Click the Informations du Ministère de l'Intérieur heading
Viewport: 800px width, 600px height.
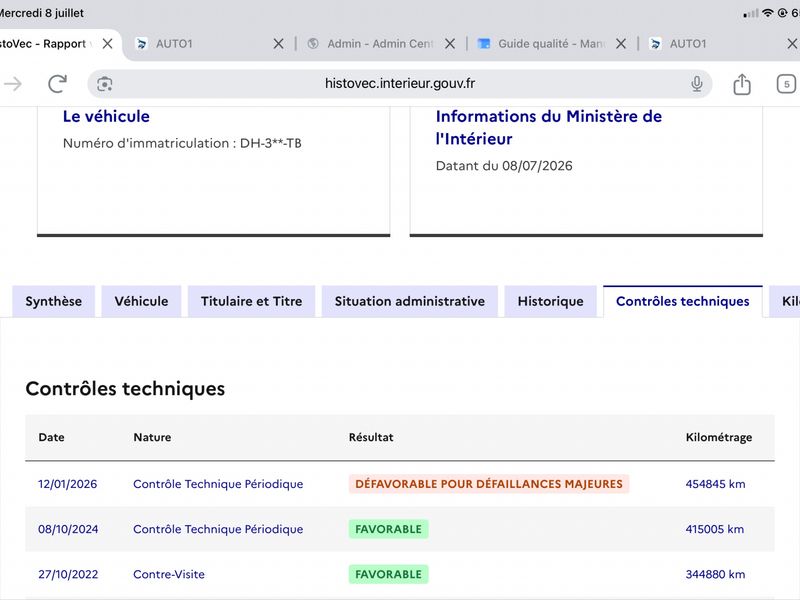pos(548,128)
